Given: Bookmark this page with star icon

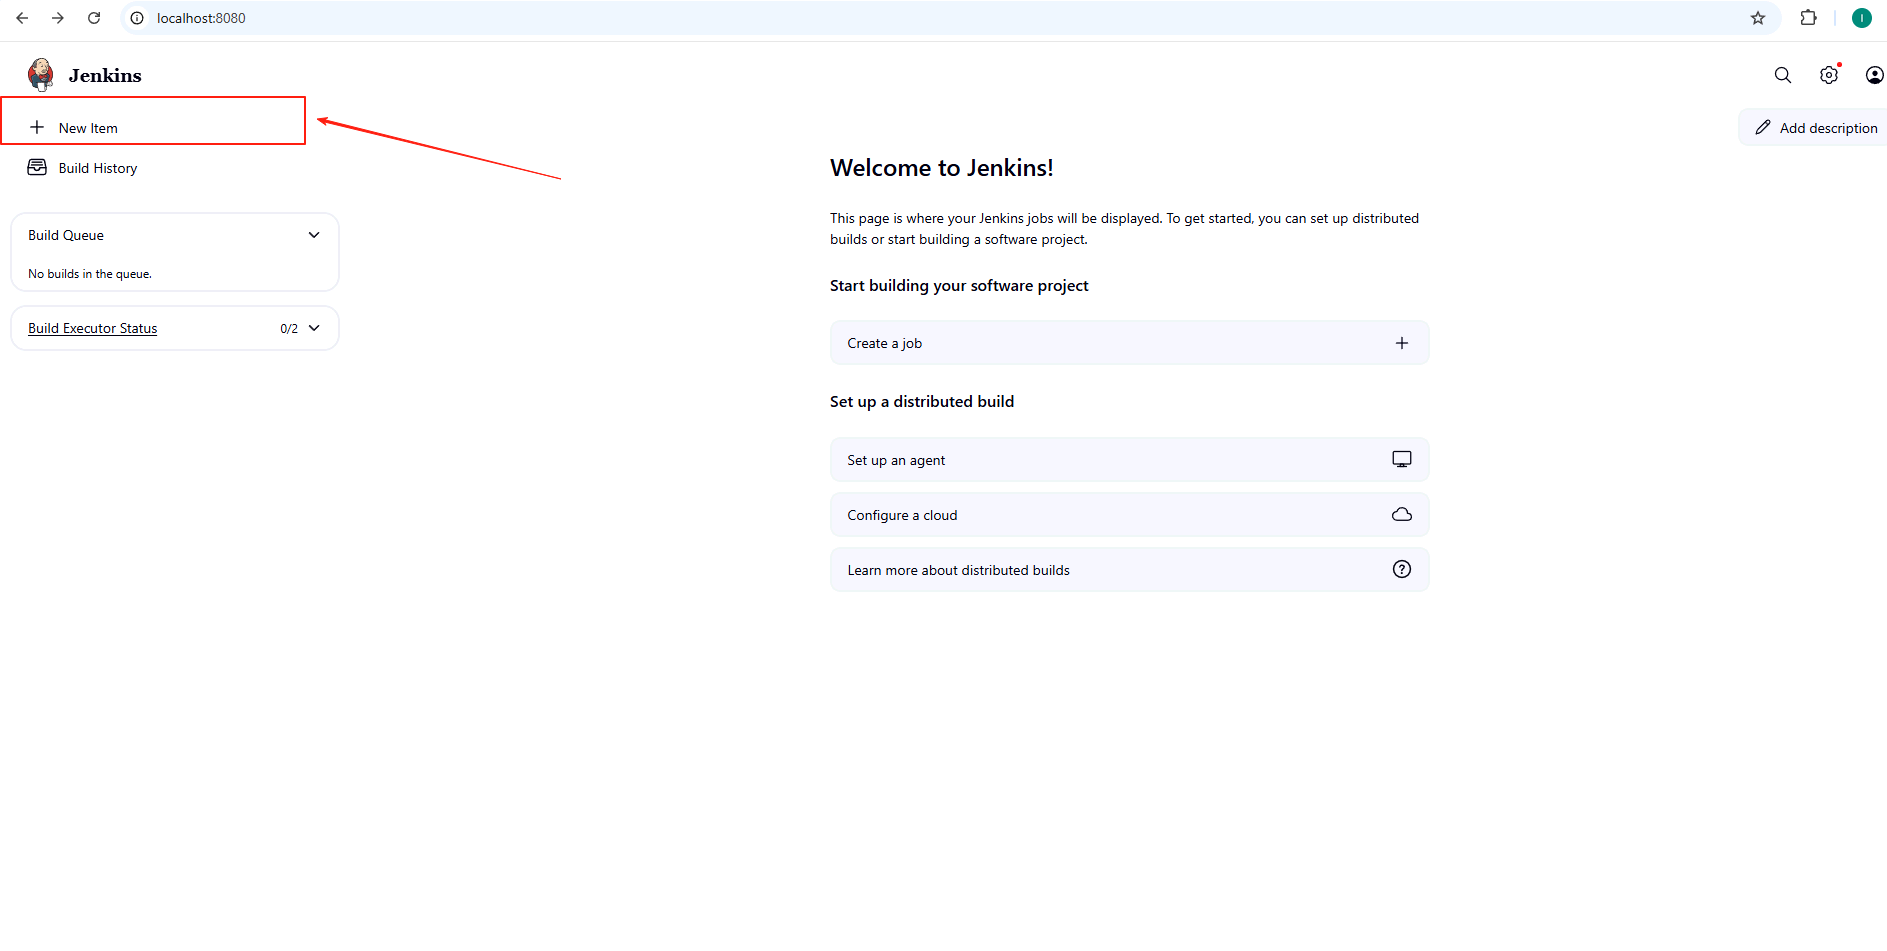Looking at the screenshot, I should click(1758, 18).
